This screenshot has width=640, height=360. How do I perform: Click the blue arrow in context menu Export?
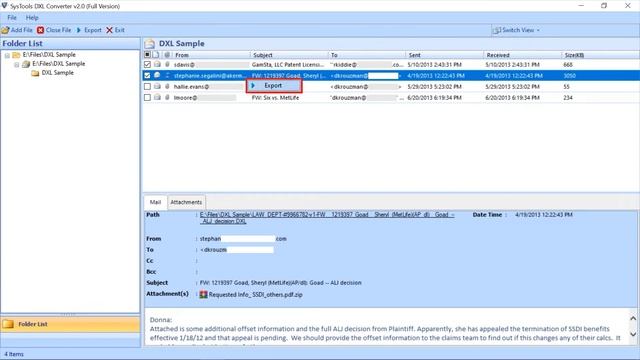coord(253,86)
